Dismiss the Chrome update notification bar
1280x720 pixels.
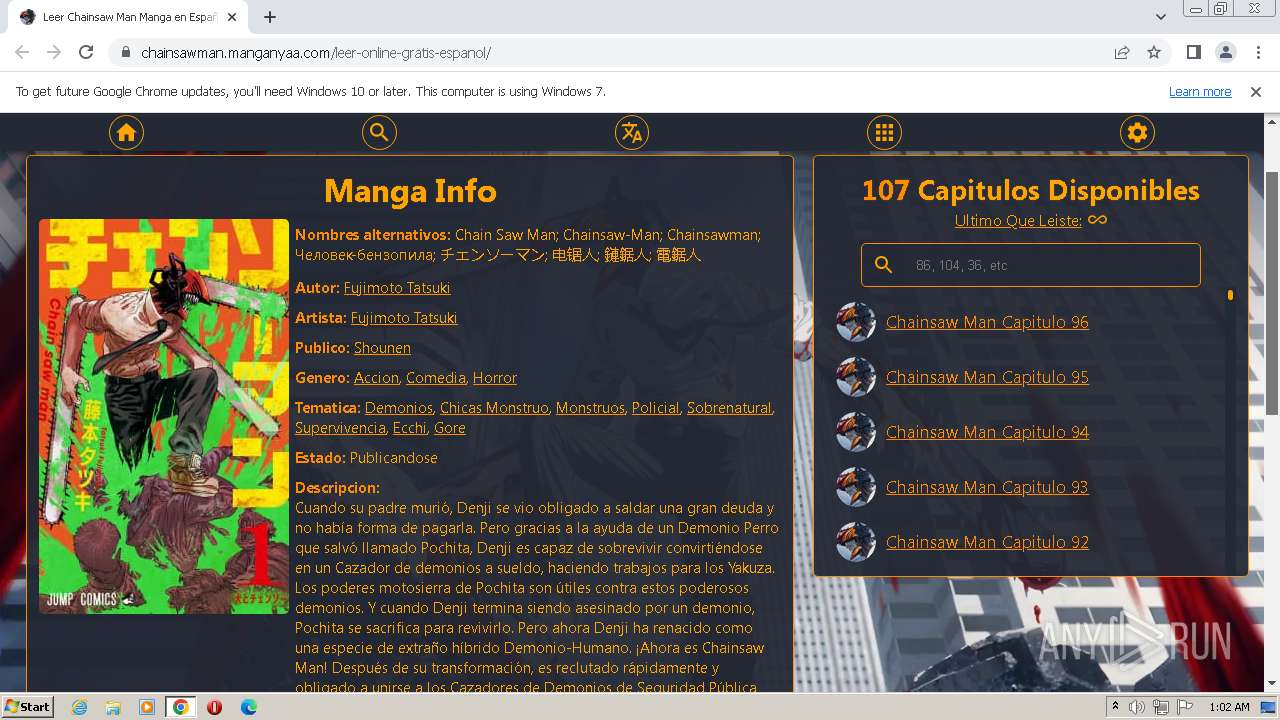point(1256,91)
